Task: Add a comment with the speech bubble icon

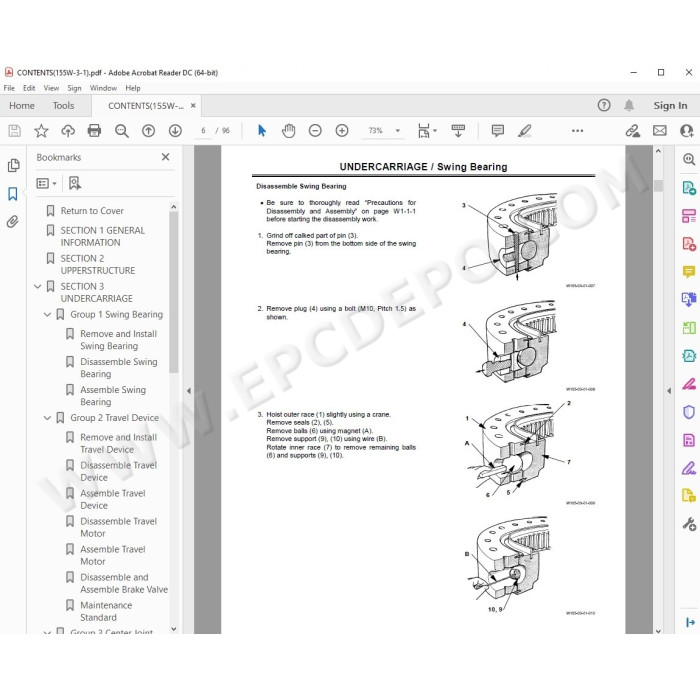Action: pos(498,131)
